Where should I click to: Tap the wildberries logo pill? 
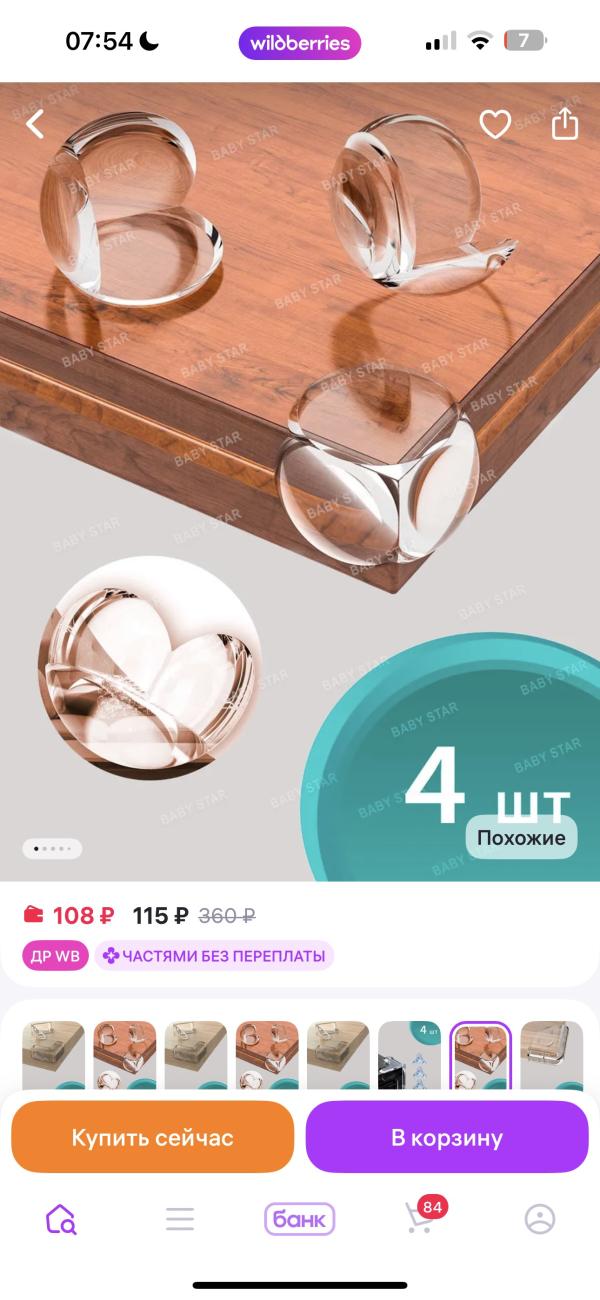click(300, 43)
